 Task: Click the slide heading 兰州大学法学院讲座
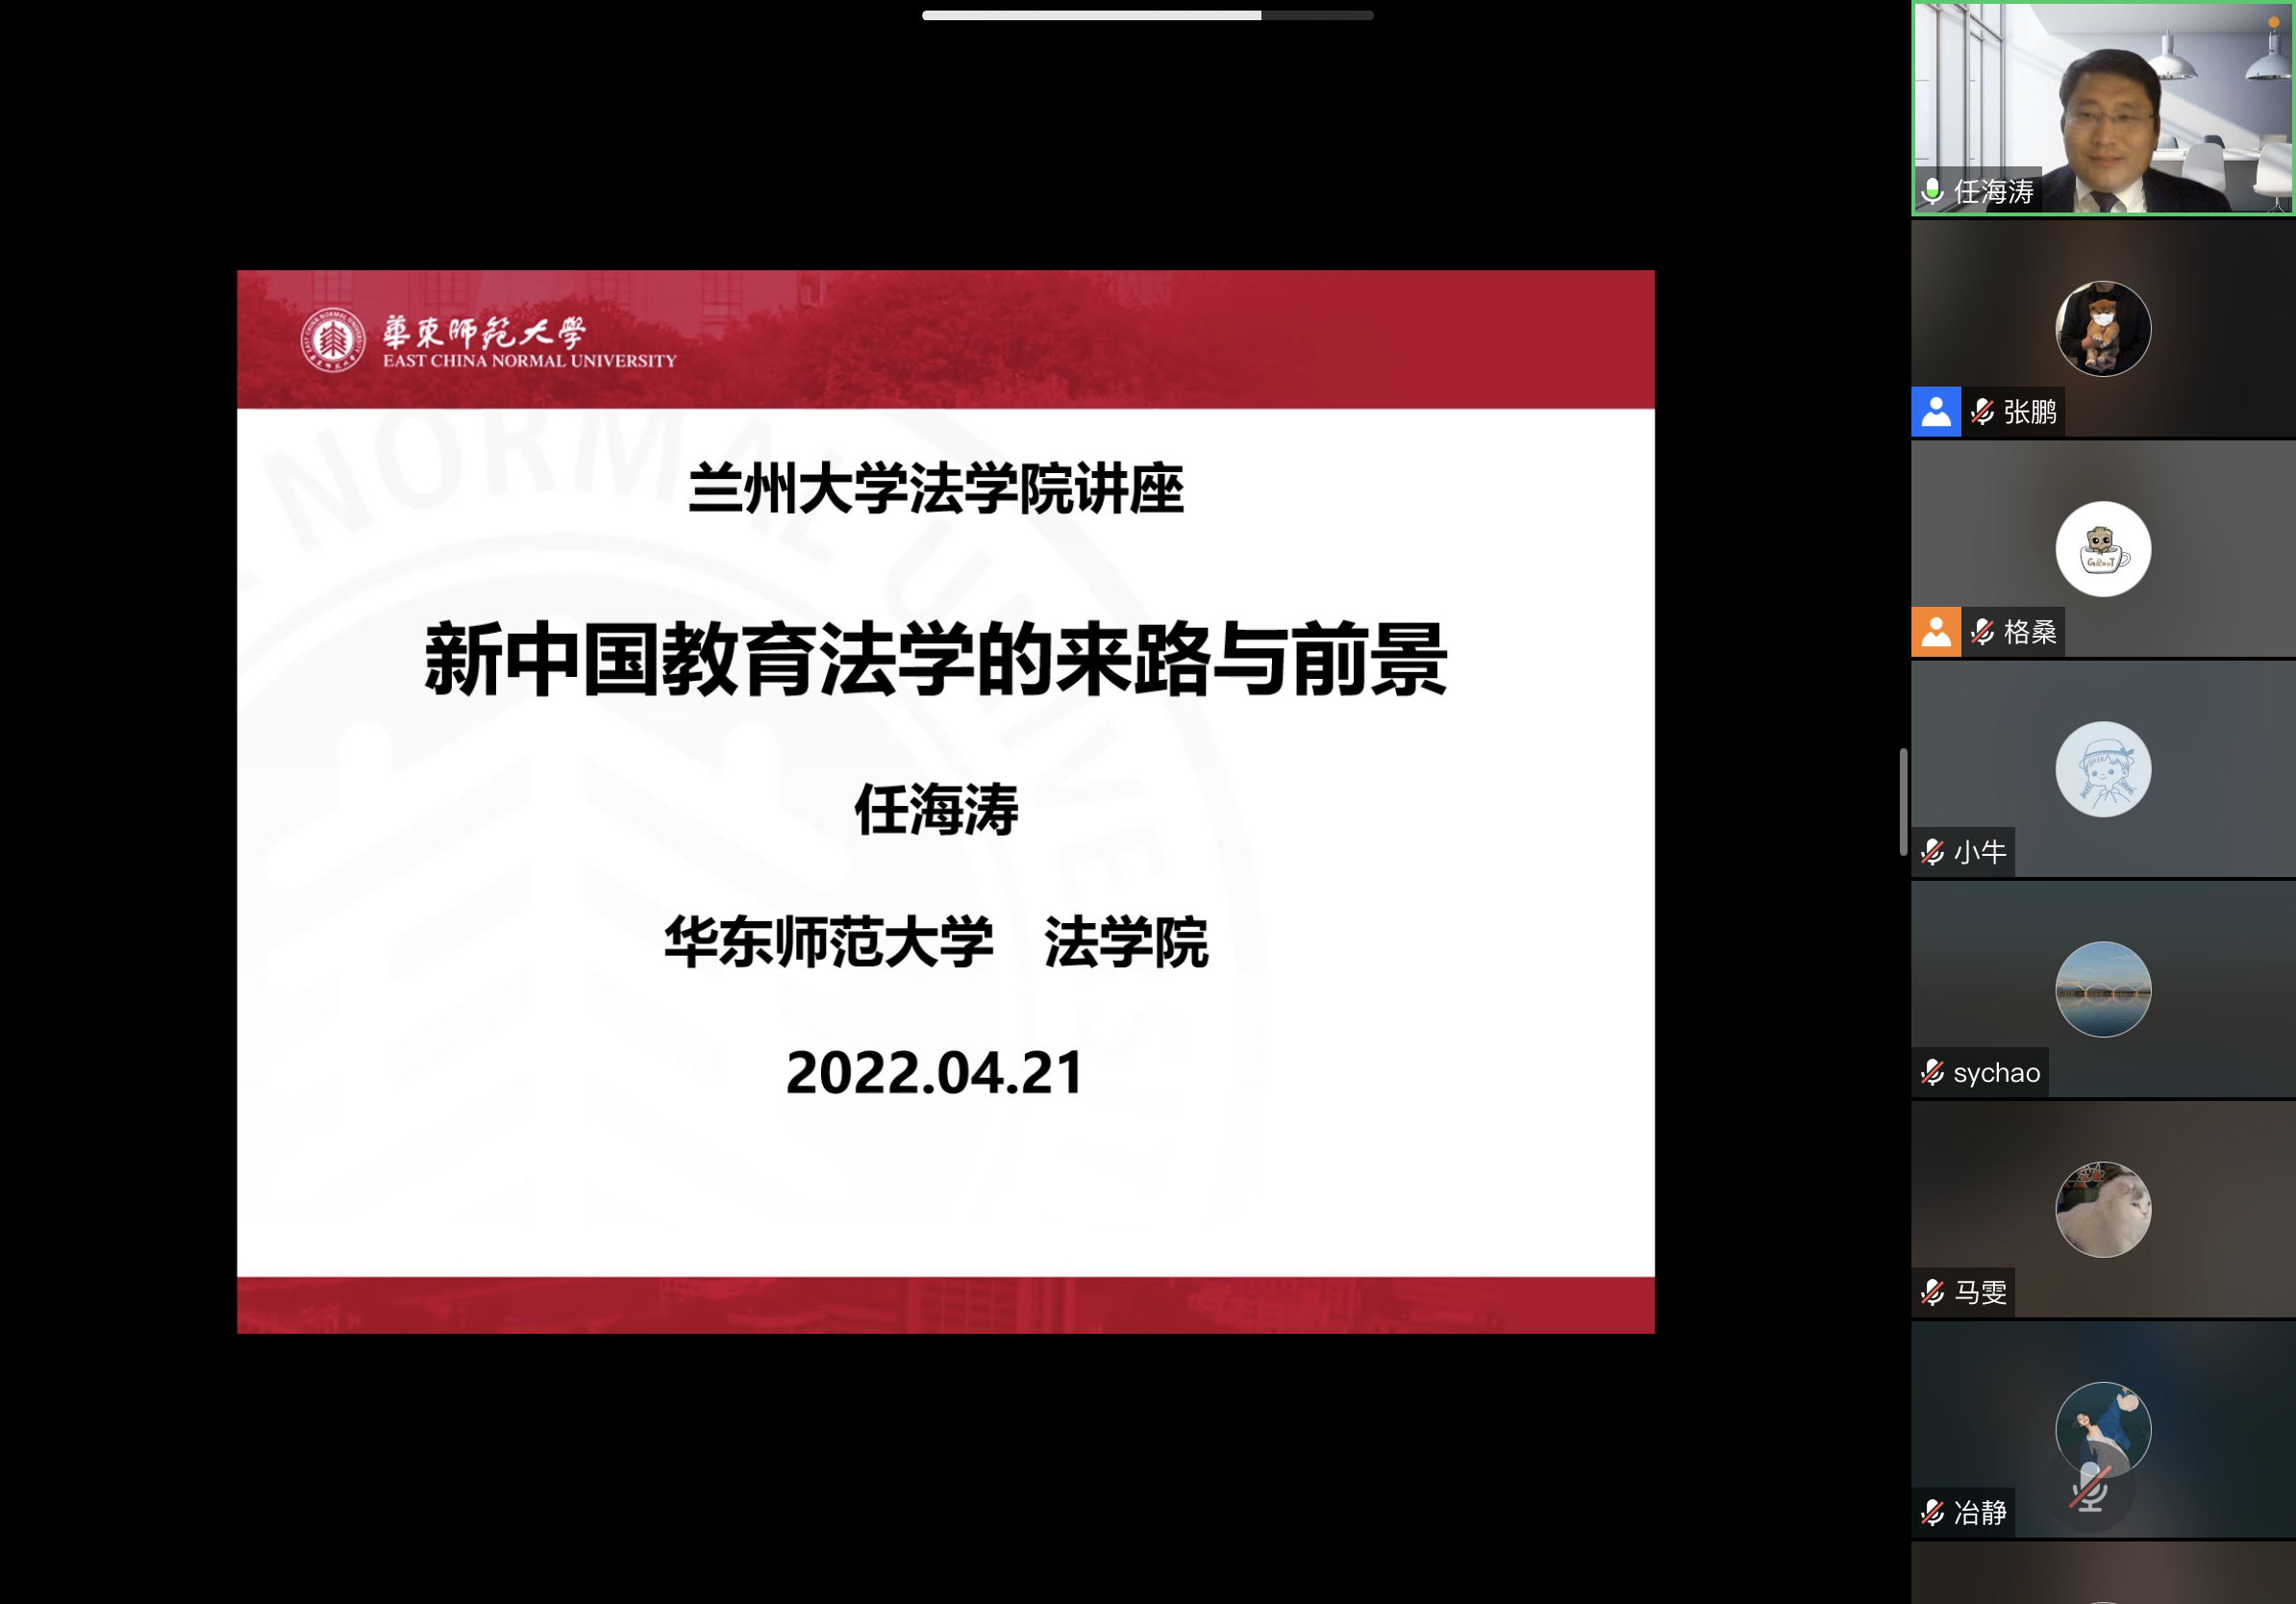tap(936, 489)
